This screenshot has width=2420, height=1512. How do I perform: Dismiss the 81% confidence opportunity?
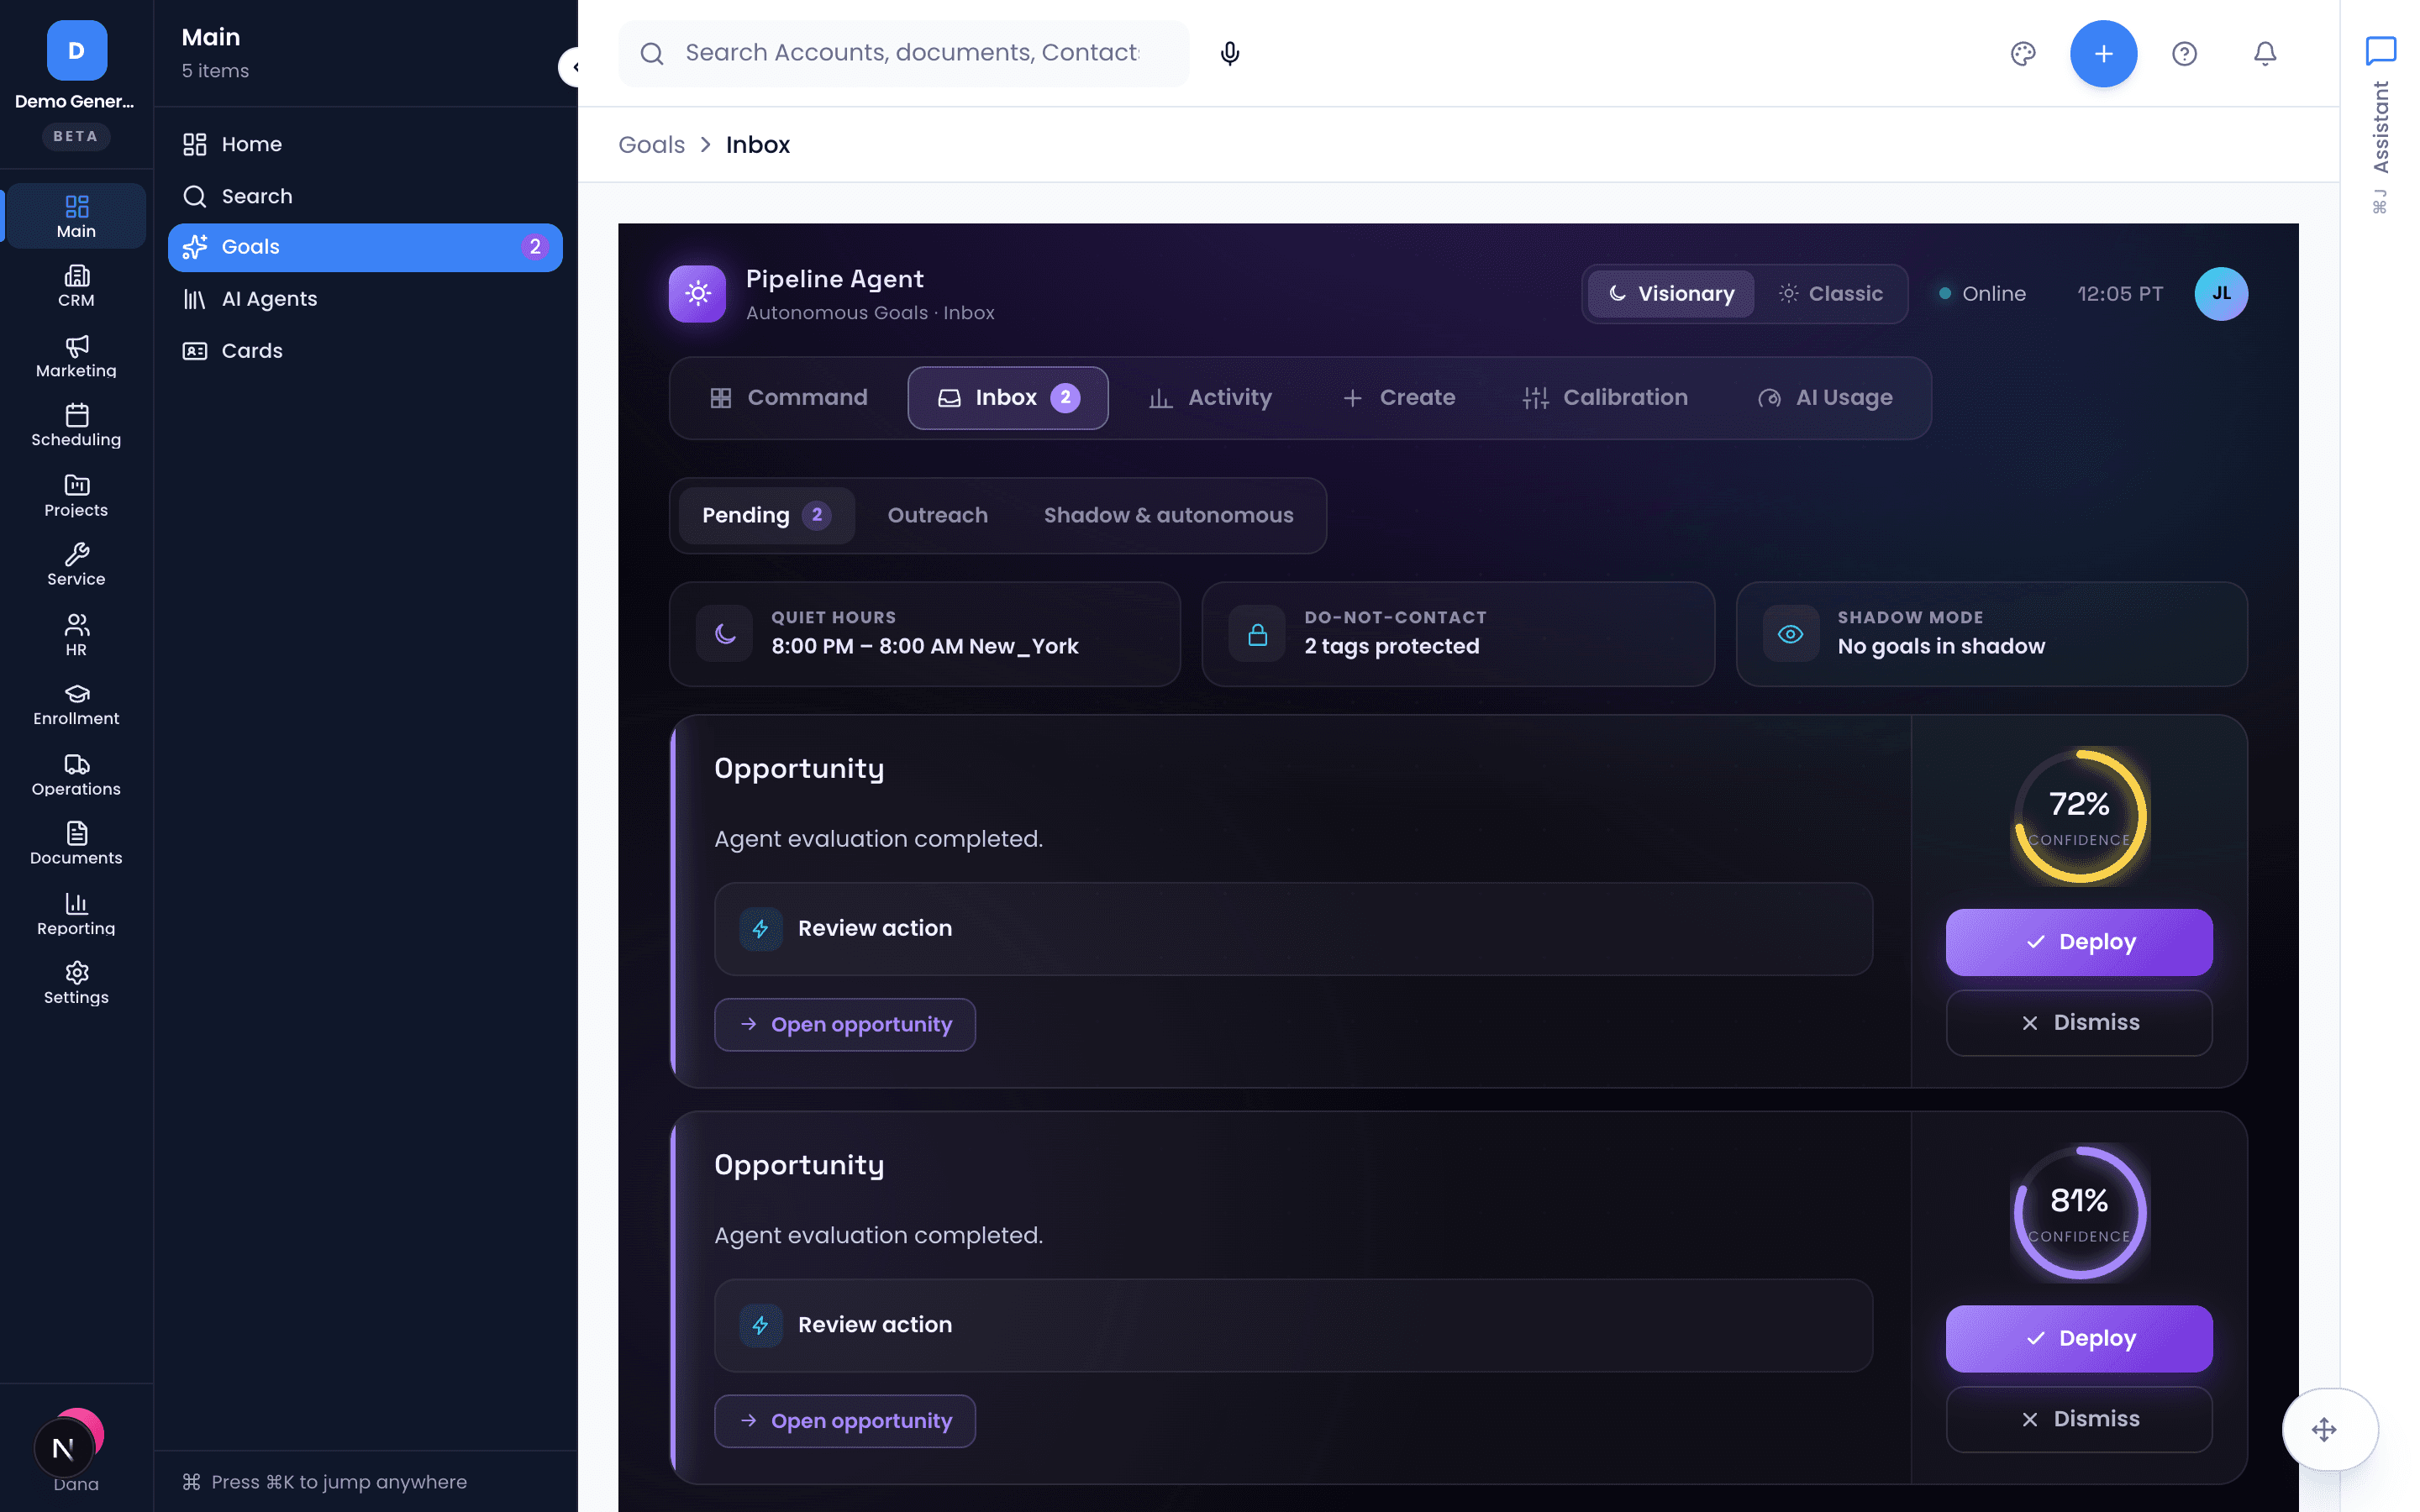(x=2079, y=1419)
